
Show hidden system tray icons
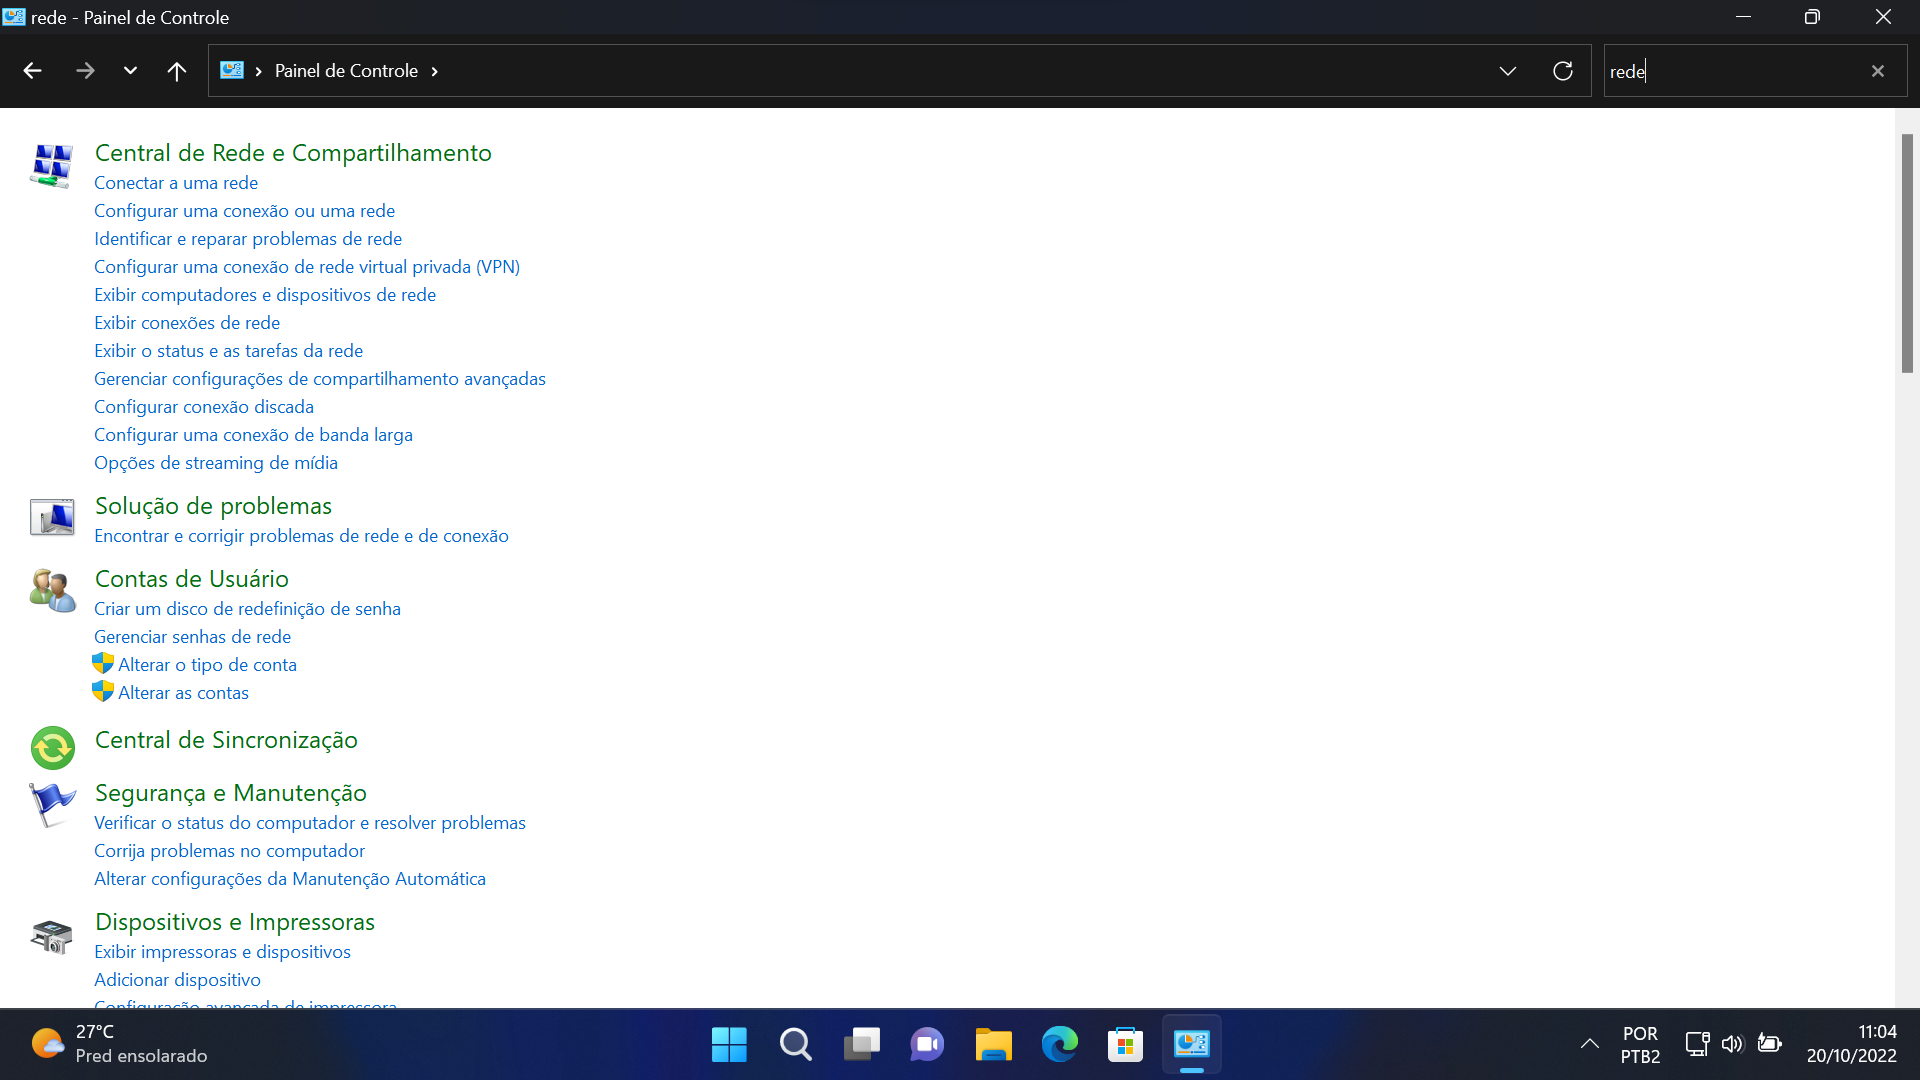1589,1044
